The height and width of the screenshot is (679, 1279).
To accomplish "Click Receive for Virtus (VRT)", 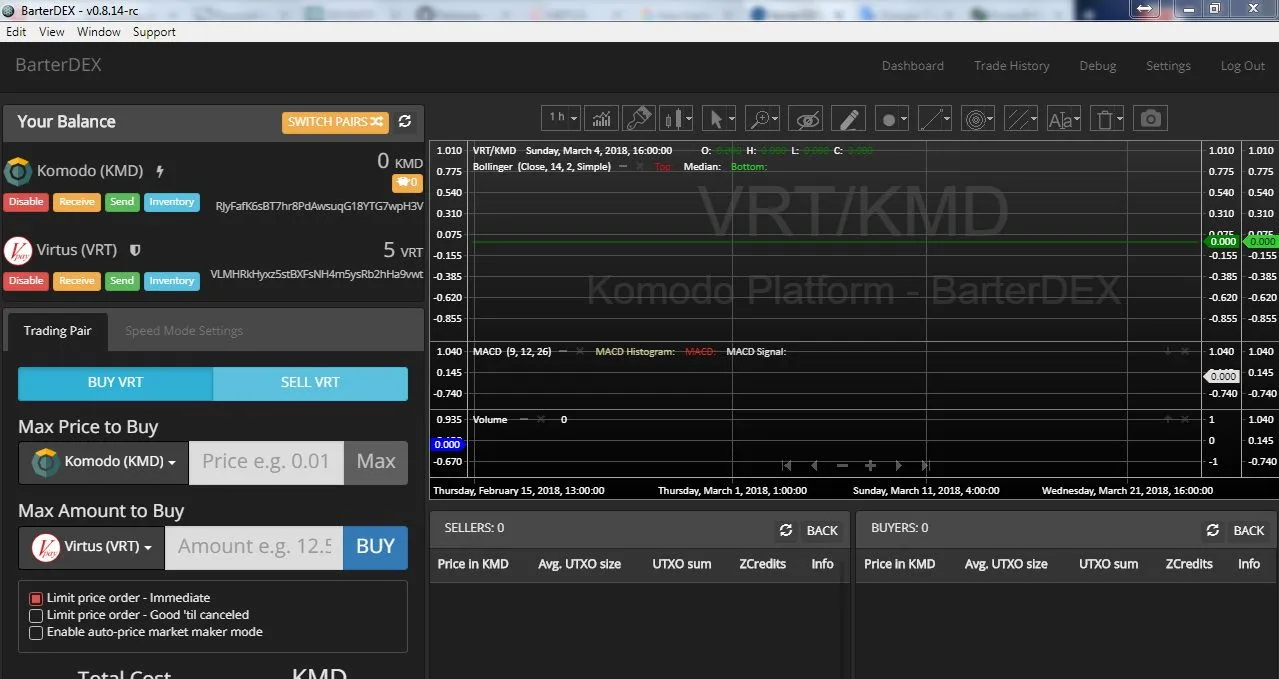I will [76, 281].
